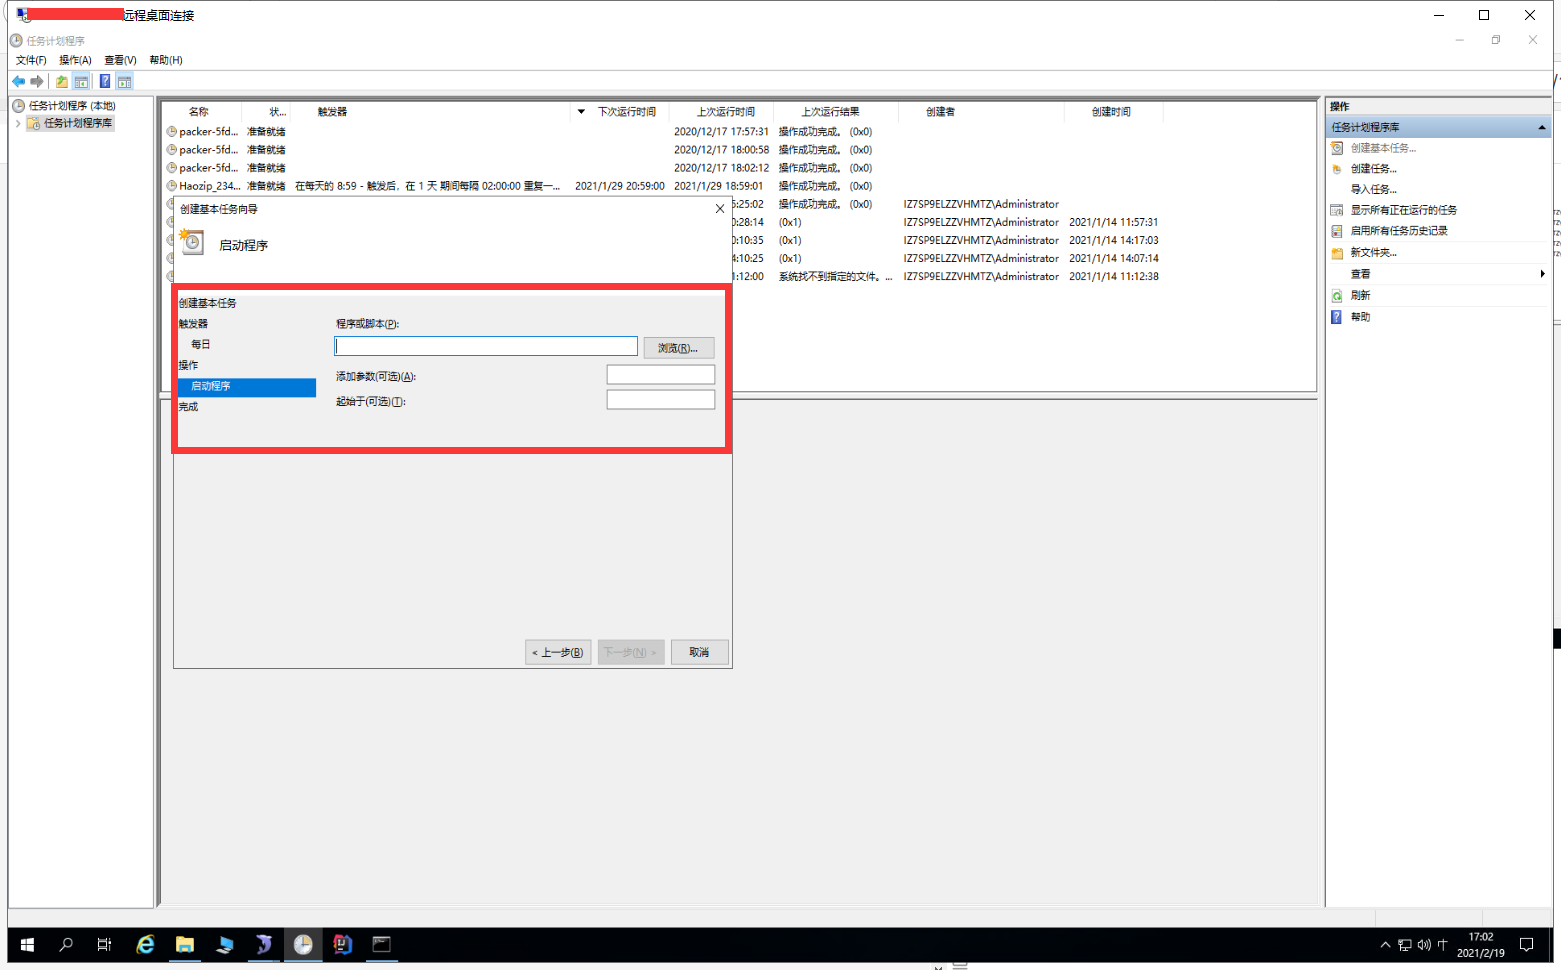Click the 创建时间 column header
Image resolution: width=1561 pixels, height=970 pixels.
1111,112
